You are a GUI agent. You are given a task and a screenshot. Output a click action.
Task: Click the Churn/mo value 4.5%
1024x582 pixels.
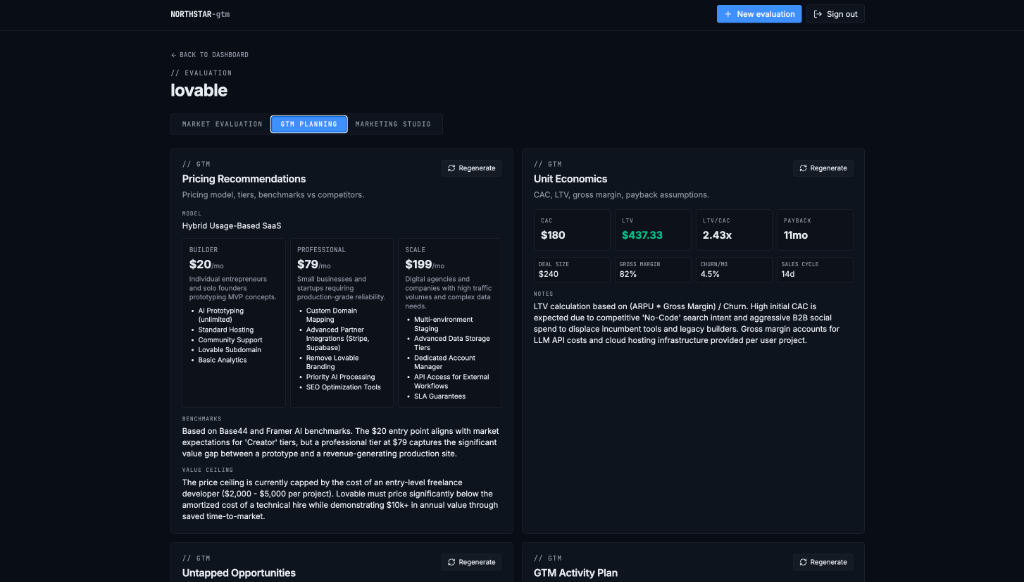tap(710, 274)
